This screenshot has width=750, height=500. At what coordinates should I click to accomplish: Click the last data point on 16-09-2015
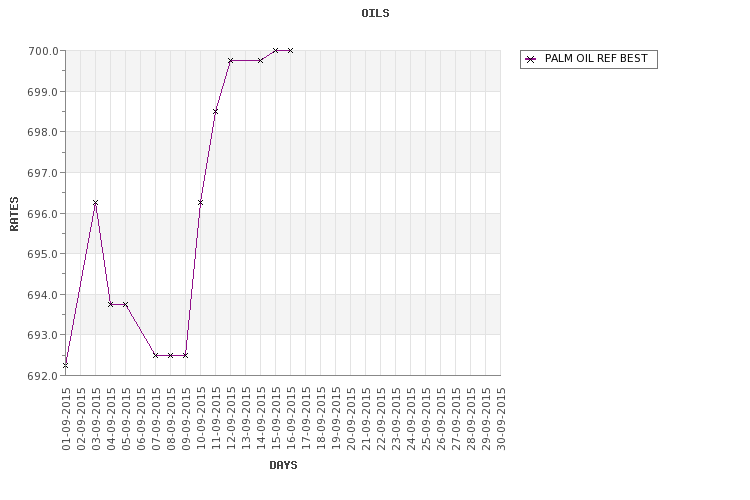point(290,50)
